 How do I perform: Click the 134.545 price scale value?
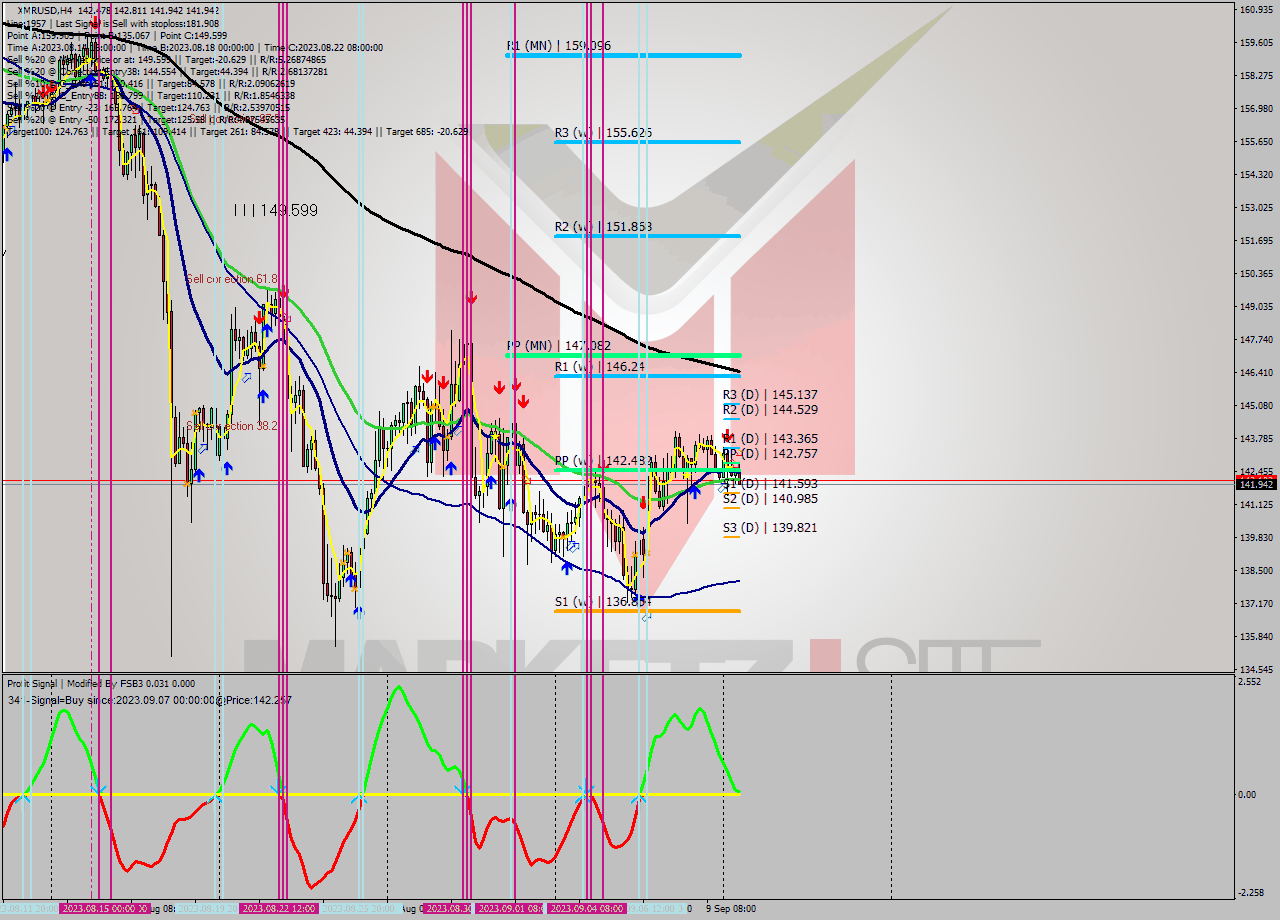1255,669
